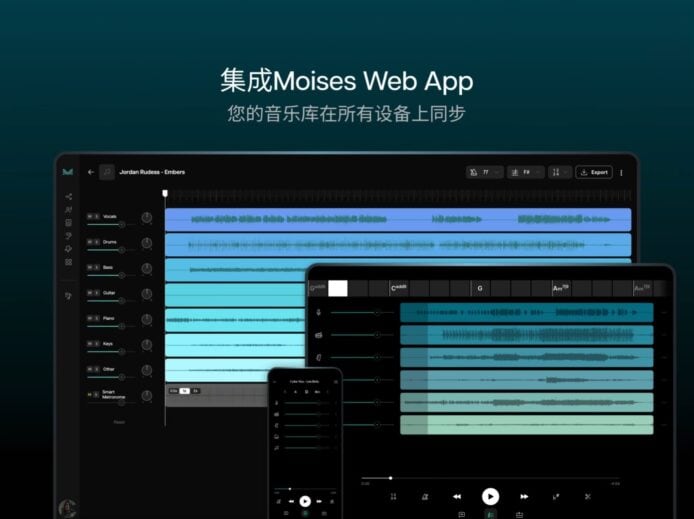Click the Export button

[x=594, y=172]
